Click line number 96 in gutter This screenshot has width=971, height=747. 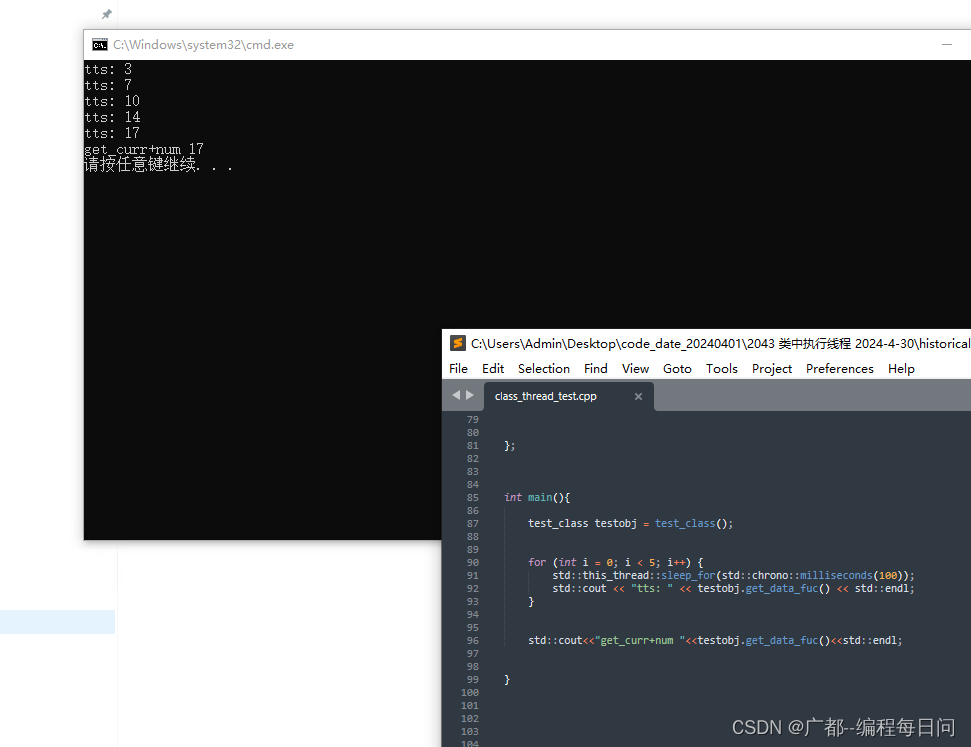(x=472, y=640)
